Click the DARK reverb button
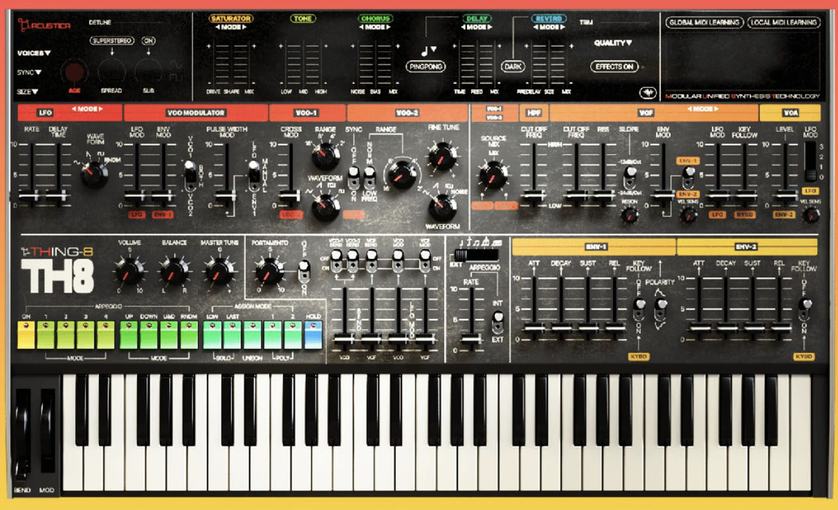 (x=513, y=67)
